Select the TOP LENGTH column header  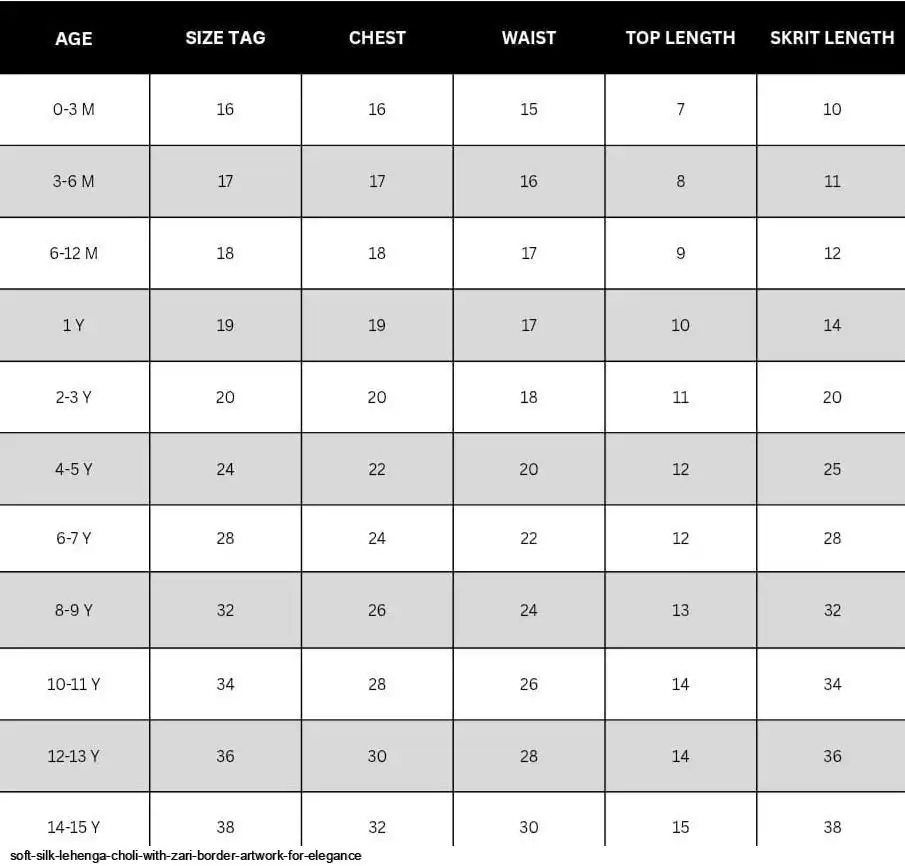[680, 38]
